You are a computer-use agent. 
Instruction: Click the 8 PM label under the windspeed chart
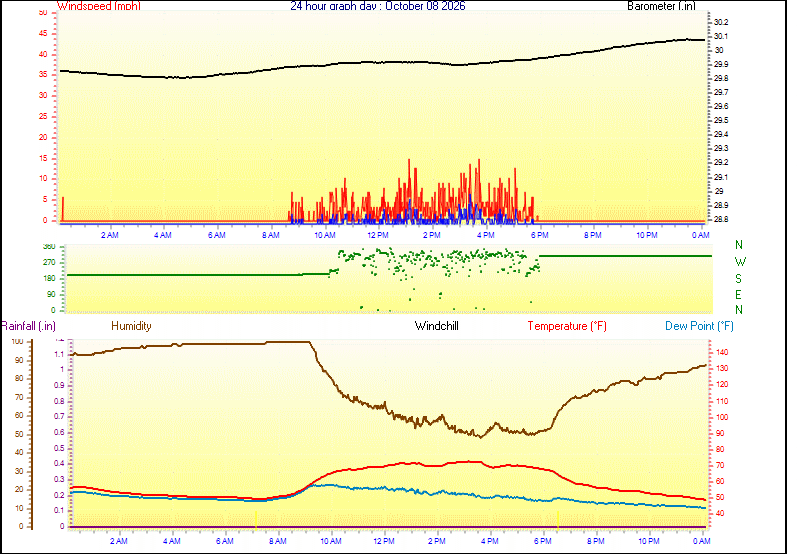593,235
